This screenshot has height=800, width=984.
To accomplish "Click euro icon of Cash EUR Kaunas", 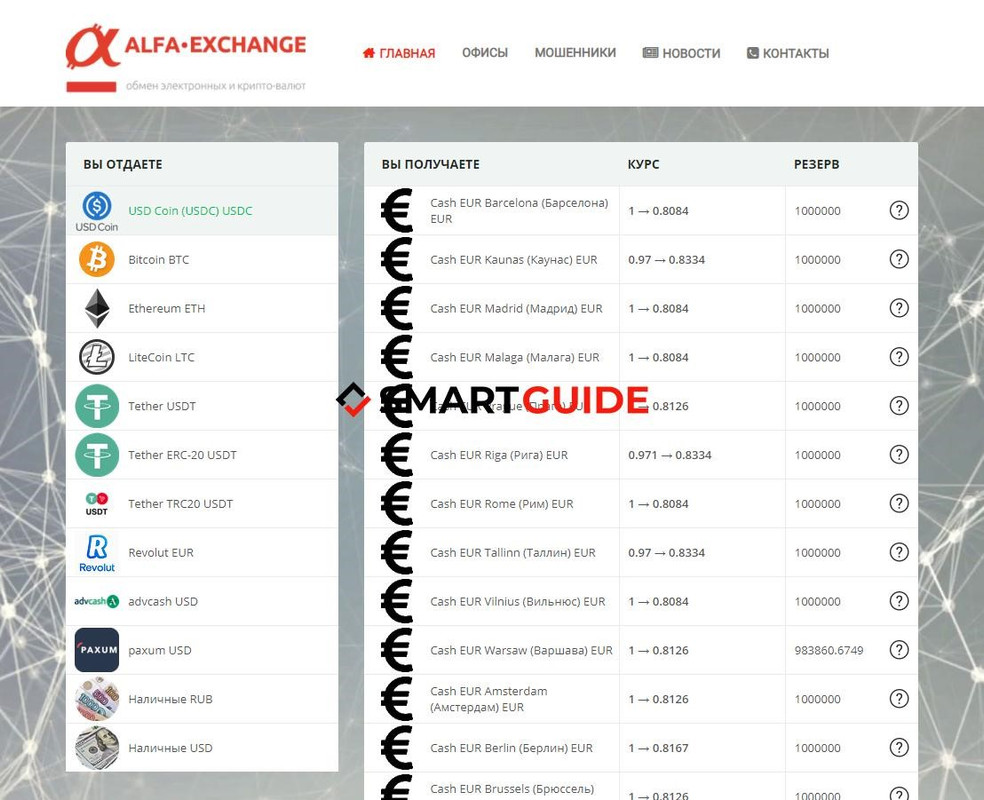I will pyautogui.click(x=397, y=260).
